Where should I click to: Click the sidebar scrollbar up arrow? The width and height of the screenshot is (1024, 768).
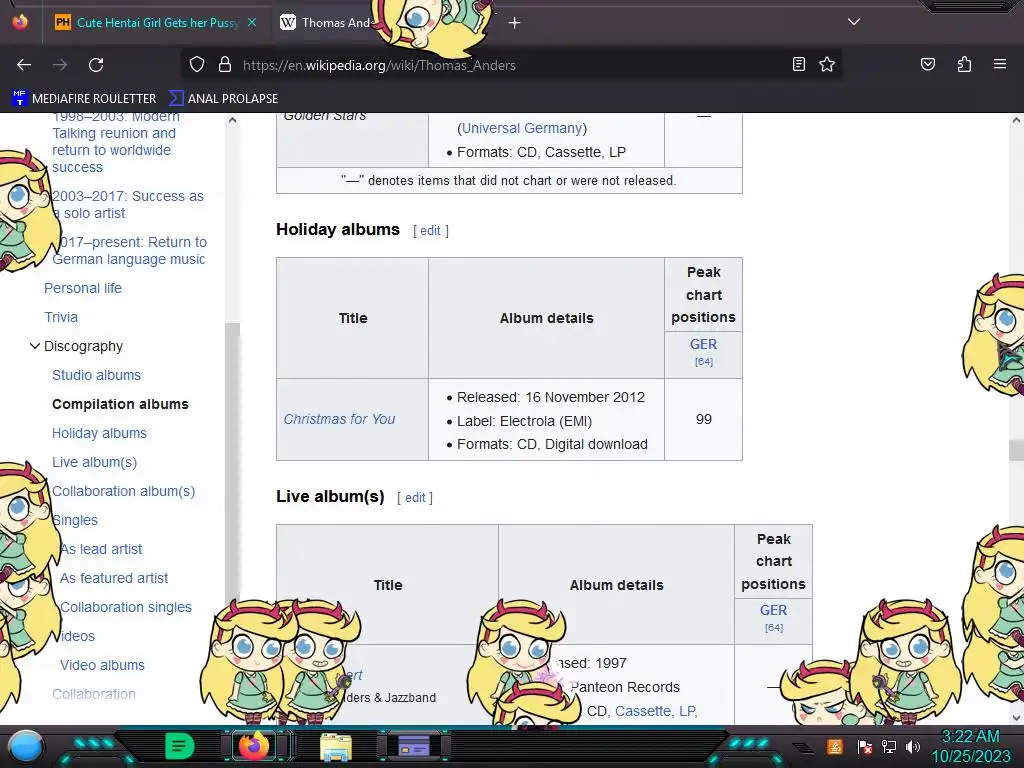pos(232,120)
